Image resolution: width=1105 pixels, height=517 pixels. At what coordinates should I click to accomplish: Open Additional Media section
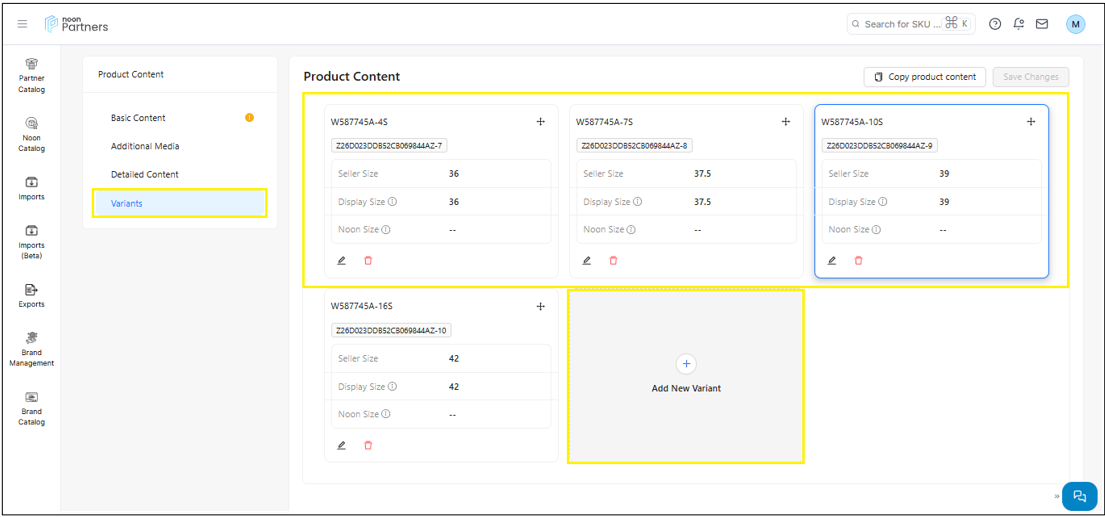(x=145, y=146)
